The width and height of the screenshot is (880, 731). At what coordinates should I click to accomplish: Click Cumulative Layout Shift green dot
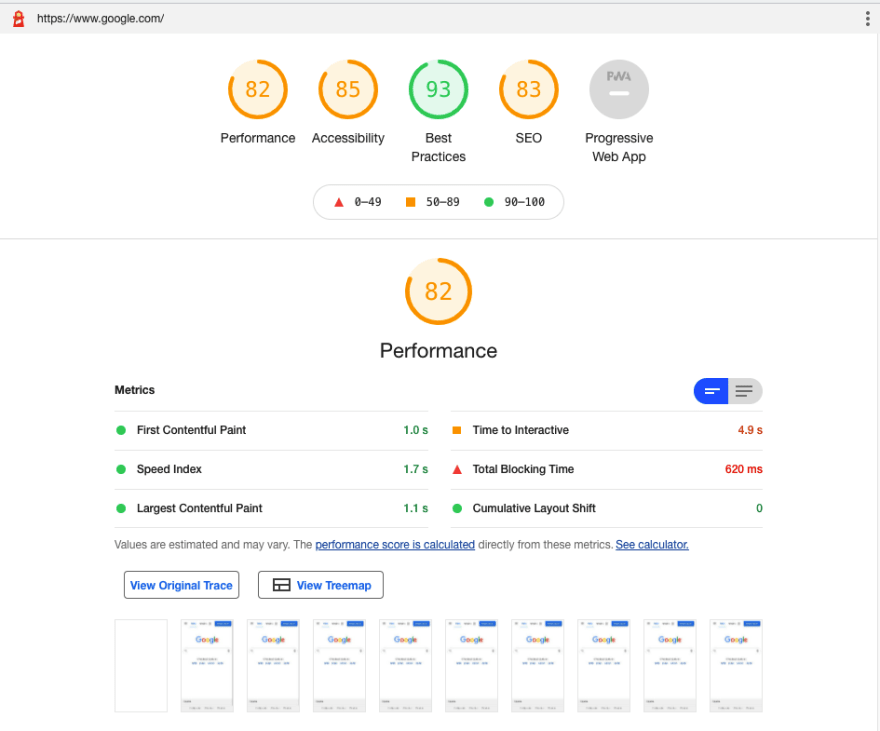[457, 509]
